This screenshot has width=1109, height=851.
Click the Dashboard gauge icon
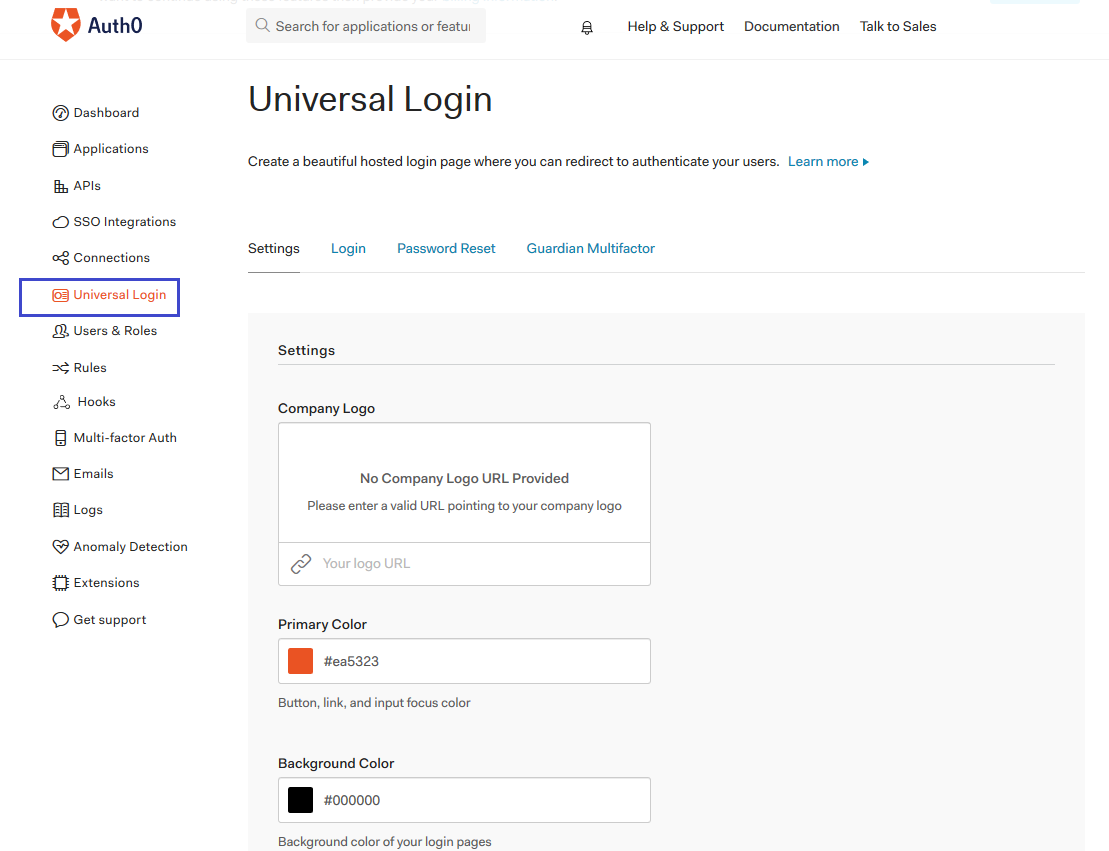(61, 113)
